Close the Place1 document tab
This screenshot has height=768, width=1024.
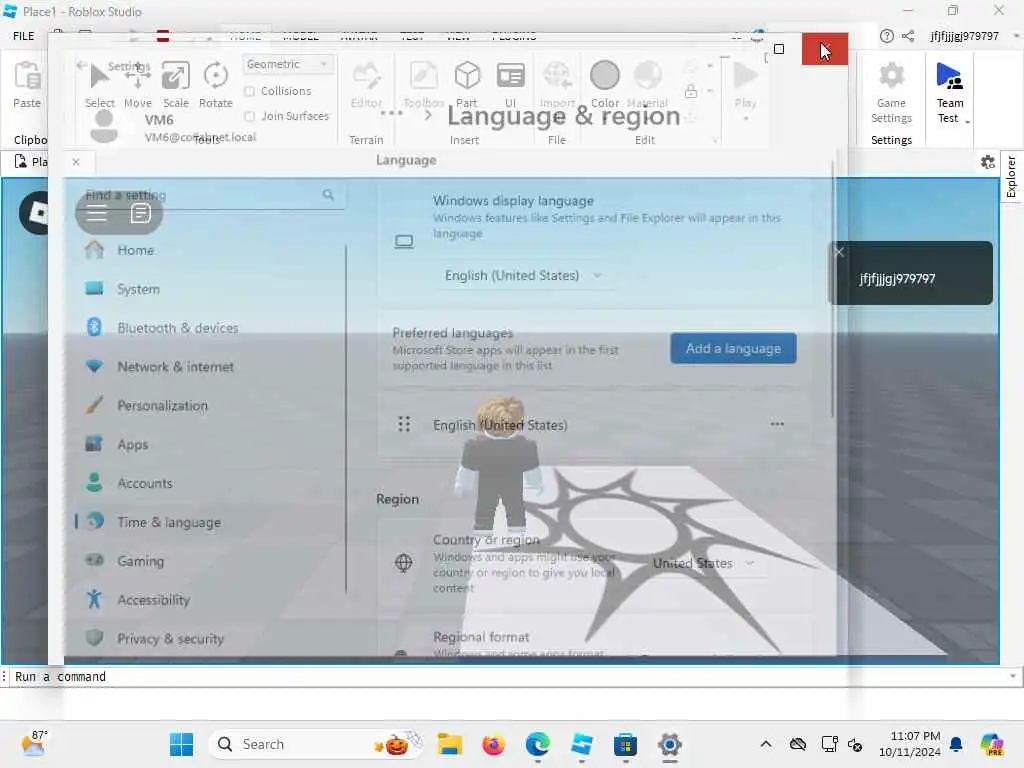(76, 162)
